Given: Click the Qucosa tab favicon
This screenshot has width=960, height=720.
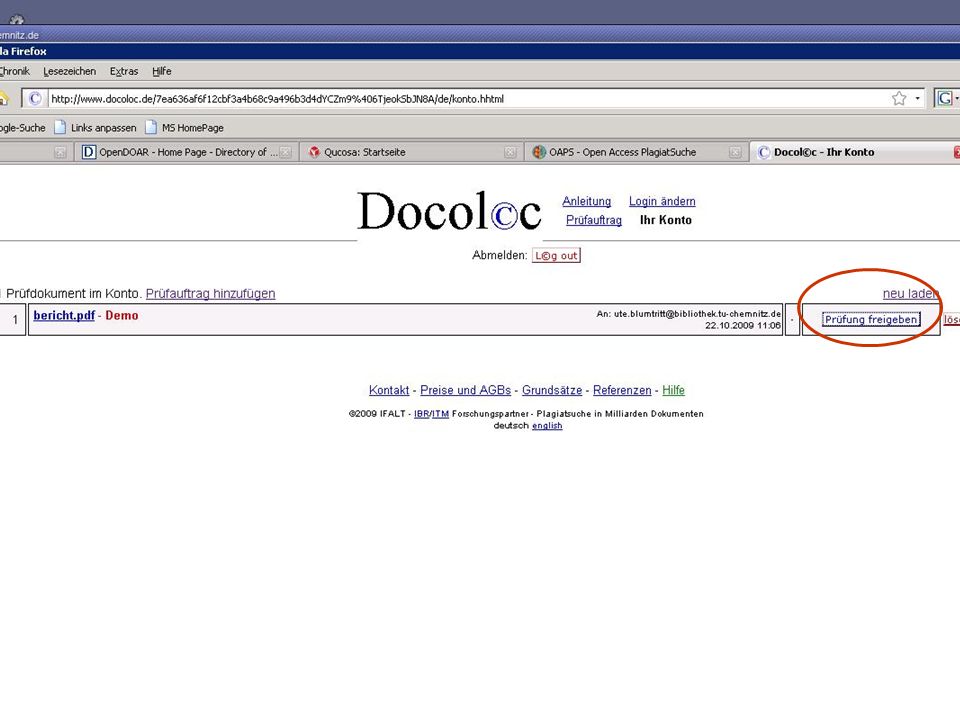Looking at the screenshot, I should 314,152.
